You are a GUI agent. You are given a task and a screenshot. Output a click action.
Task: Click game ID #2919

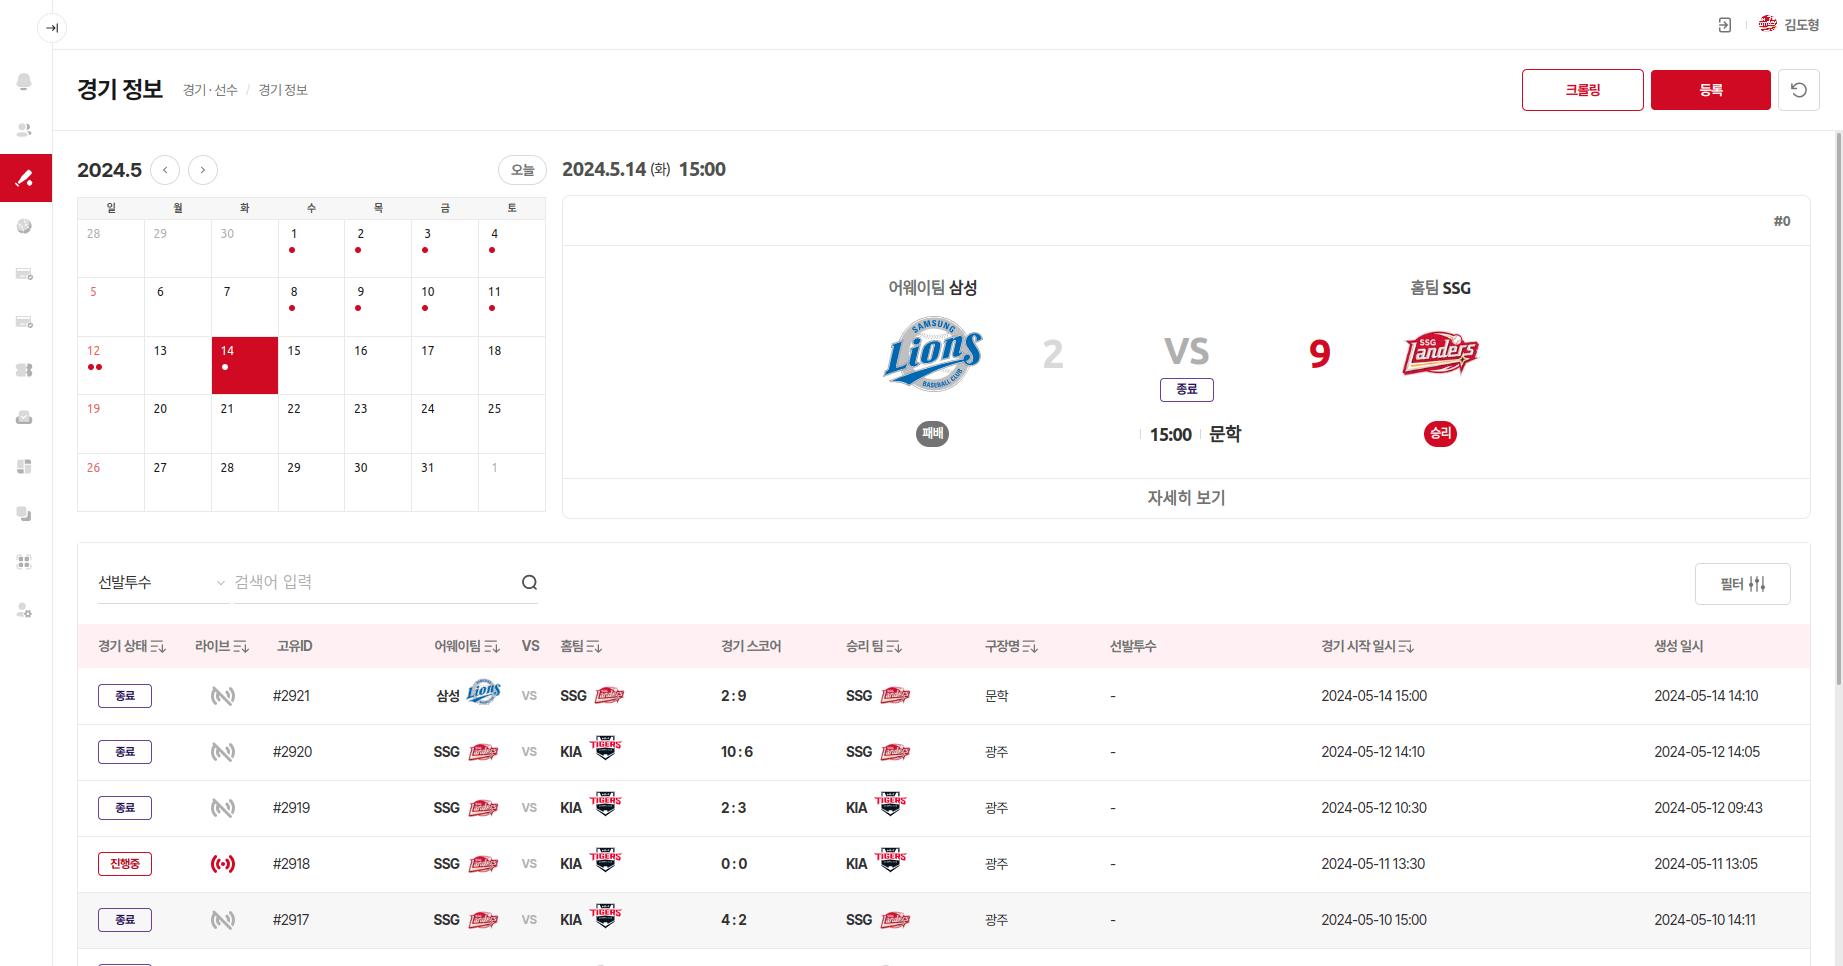(291, 808)
